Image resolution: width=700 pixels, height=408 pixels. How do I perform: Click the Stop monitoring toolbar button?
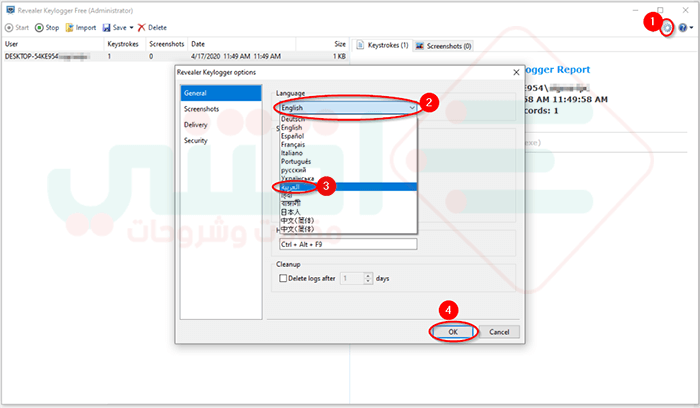[47, 28]
